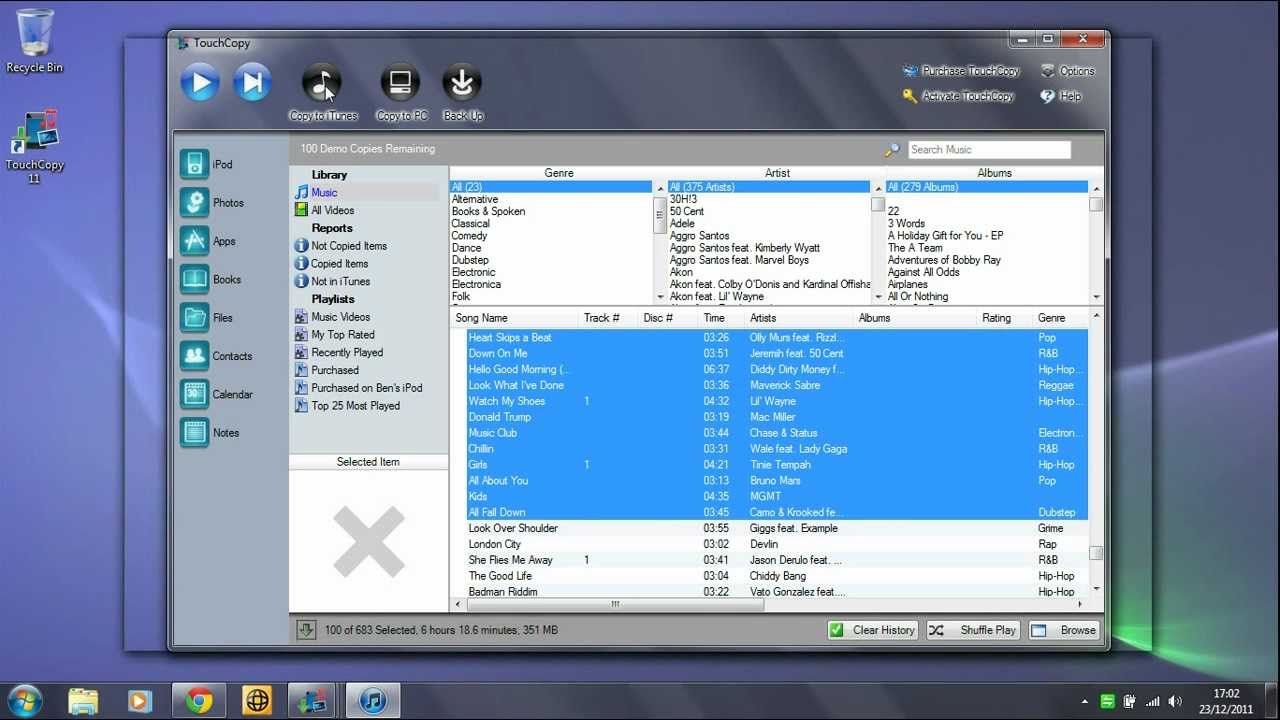This screenshot has width=1280, height=720.
Task: Open Windows Media Player taskbar icon
Action: pos(140,700)
